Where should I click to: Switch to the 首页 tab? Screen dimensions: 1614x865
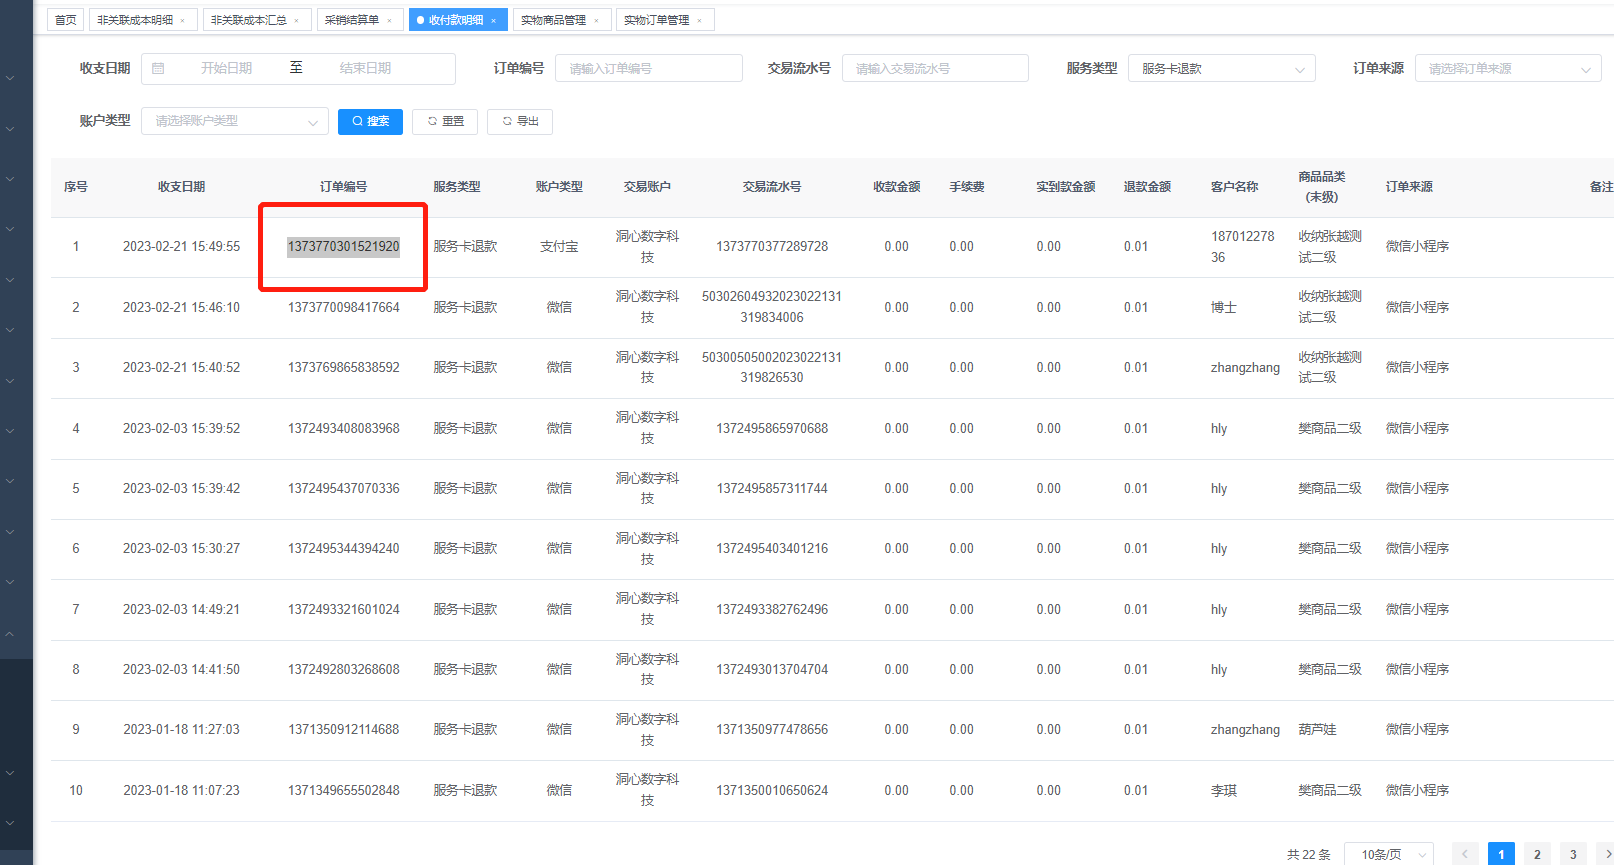click(x=65, y=20)
